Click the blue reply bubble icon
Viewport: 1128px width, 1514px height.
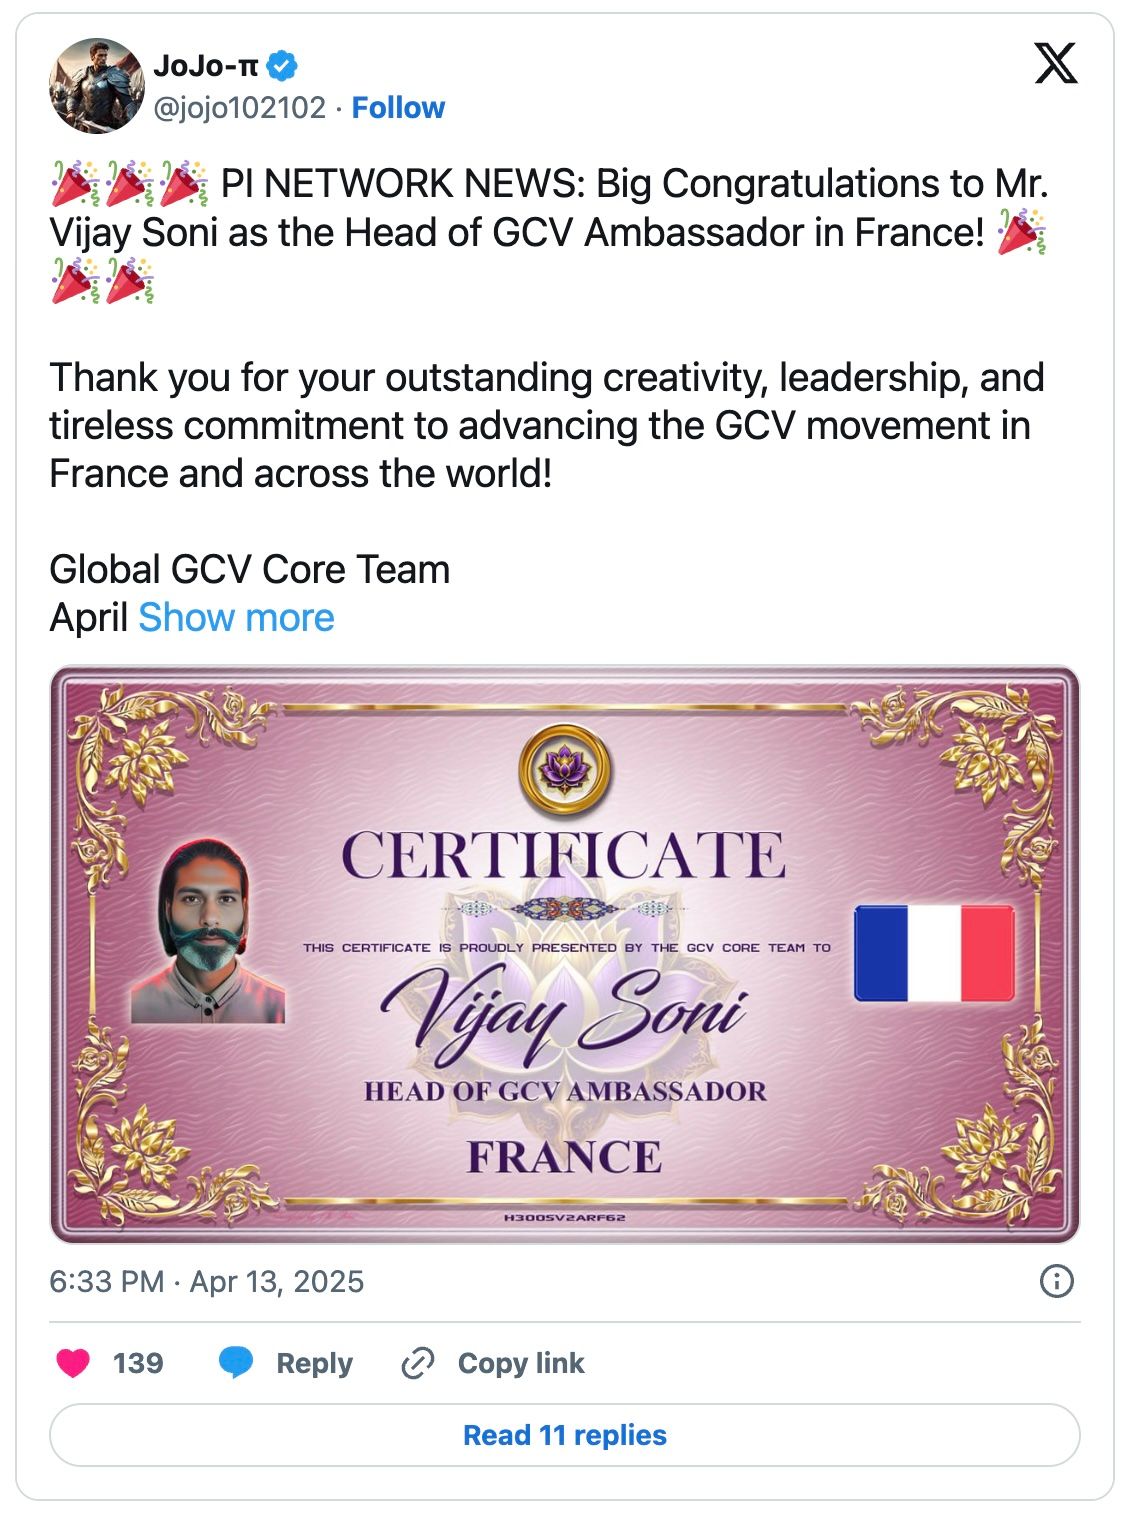tap(235, 1363)
